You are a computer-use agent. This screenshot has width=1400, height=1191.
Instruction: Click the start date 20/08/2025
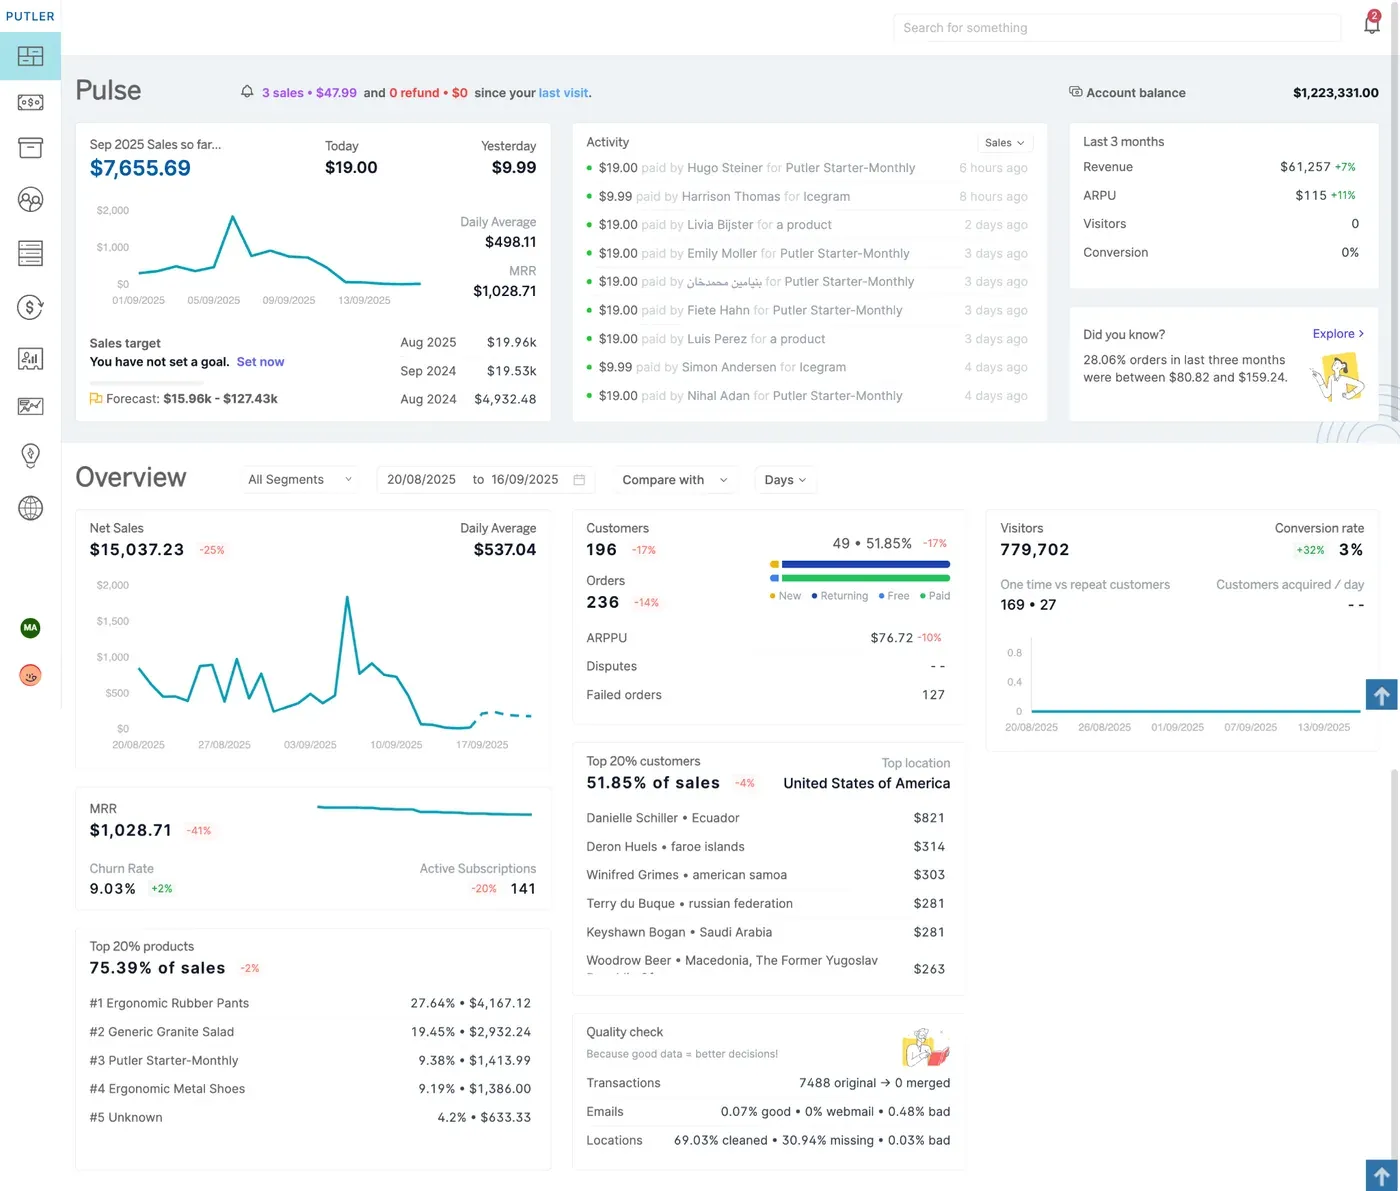tap(421, 480)
